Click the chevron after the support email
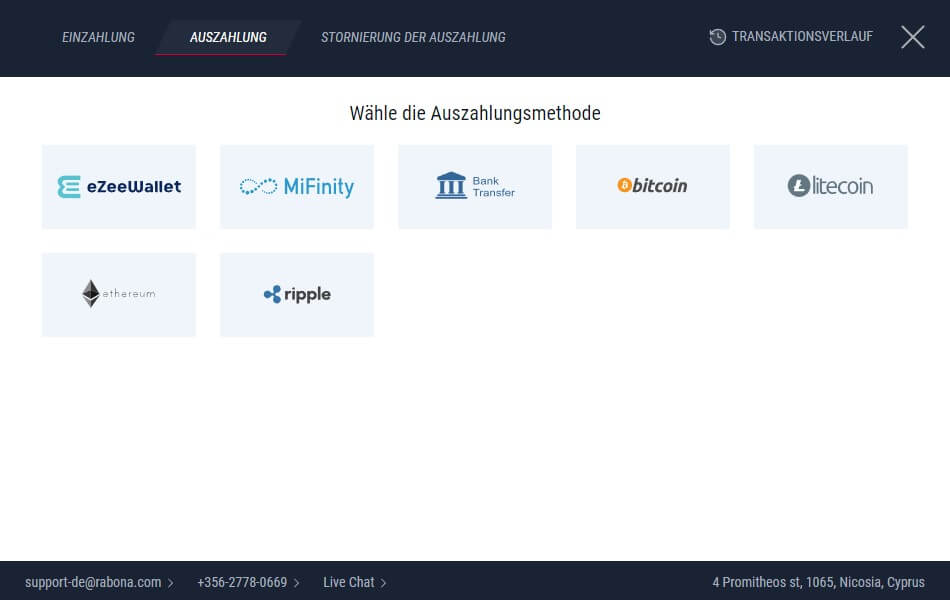950x600 pixels. point(171,583)
